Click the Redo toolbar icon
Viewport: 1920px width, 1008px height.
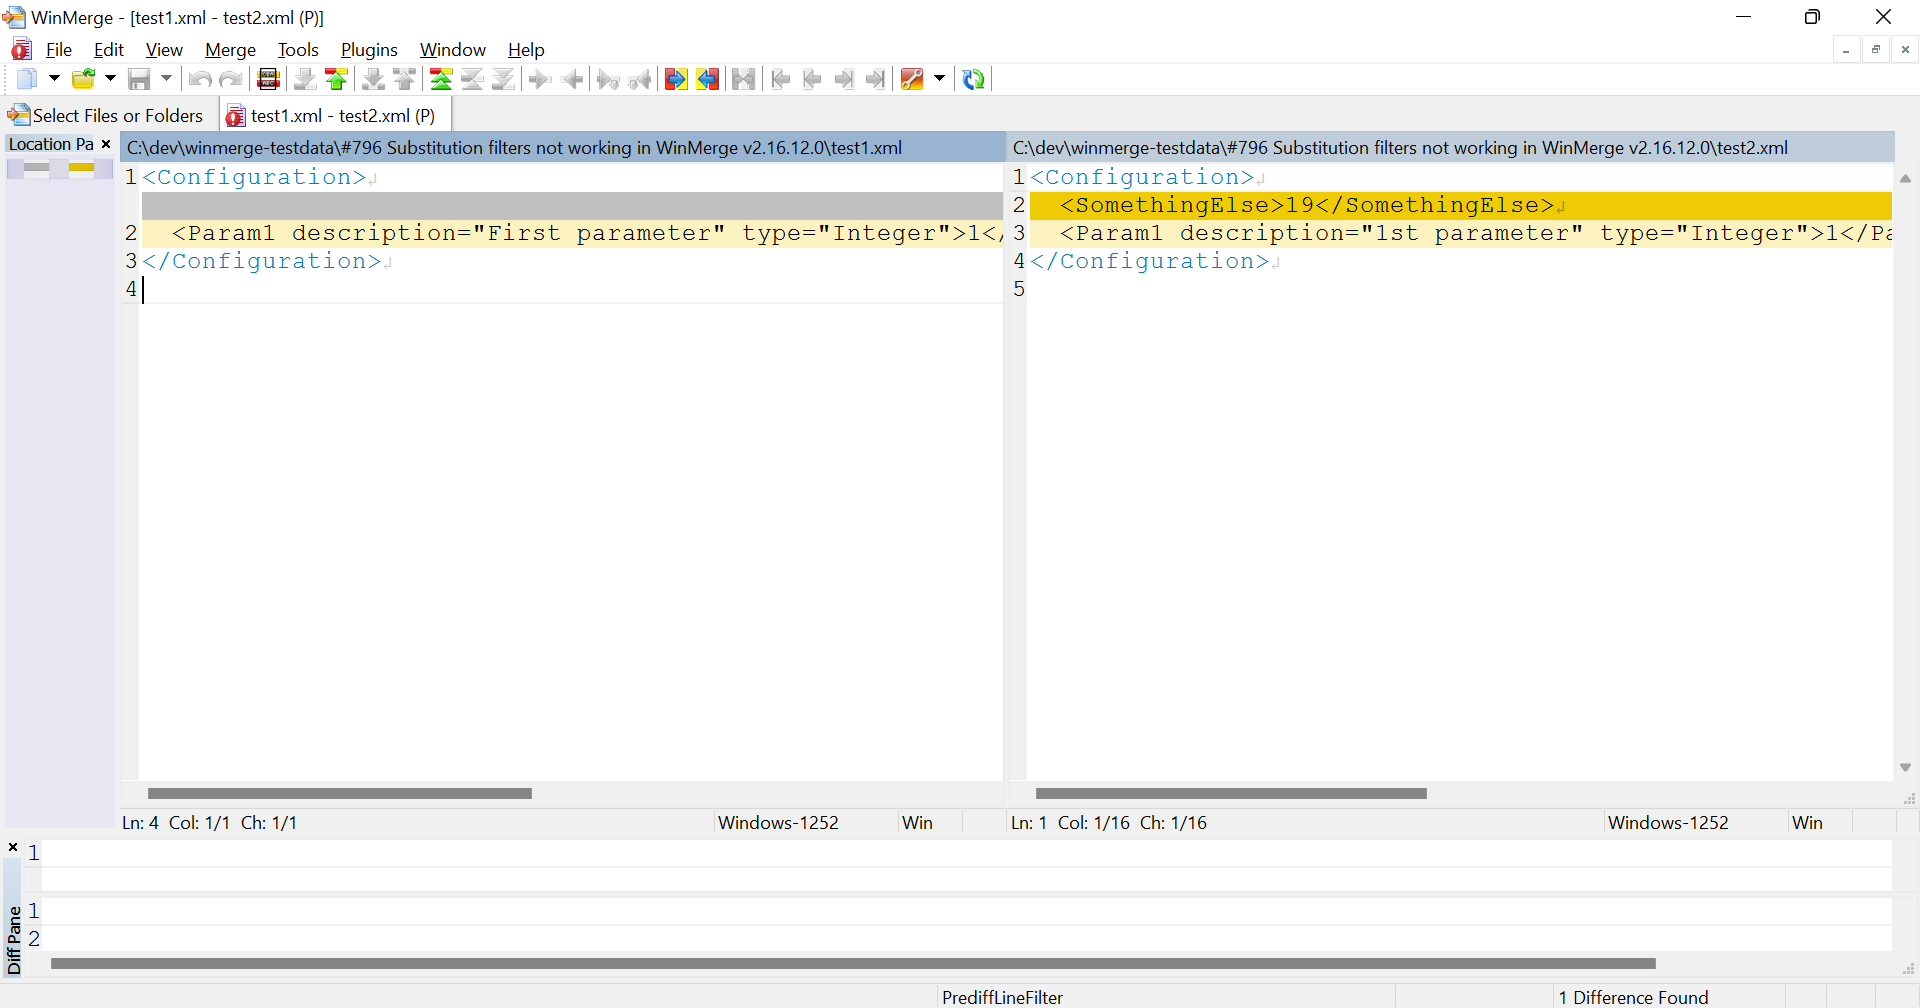(x=231, y=79)
